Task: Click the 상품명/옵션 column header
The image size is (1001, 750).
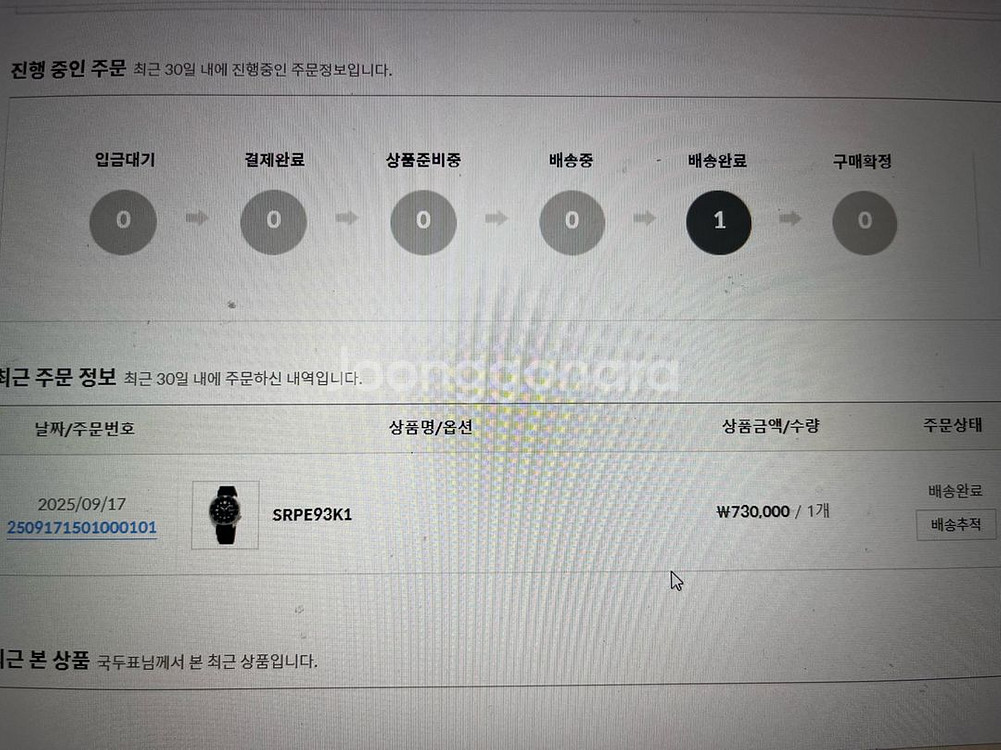Action: point(431,426)
